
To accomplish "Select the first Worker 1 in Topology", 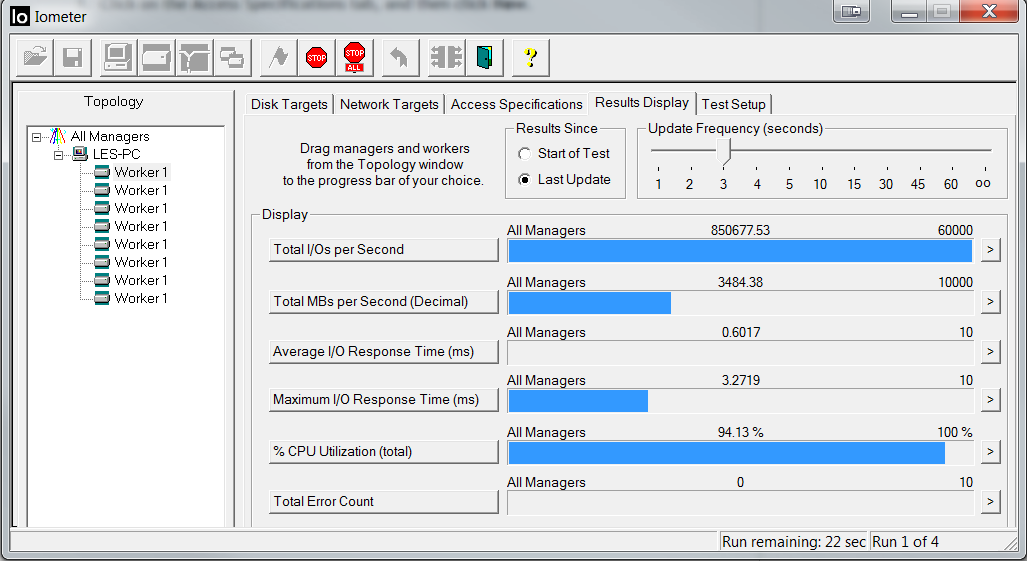I will (x=140, y=172).
